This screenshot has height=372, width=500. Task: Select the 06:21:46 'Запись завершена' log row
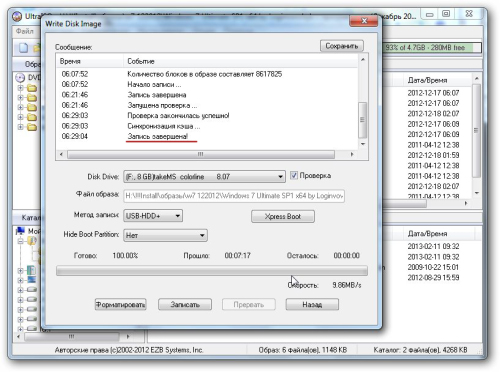point(207,95)
